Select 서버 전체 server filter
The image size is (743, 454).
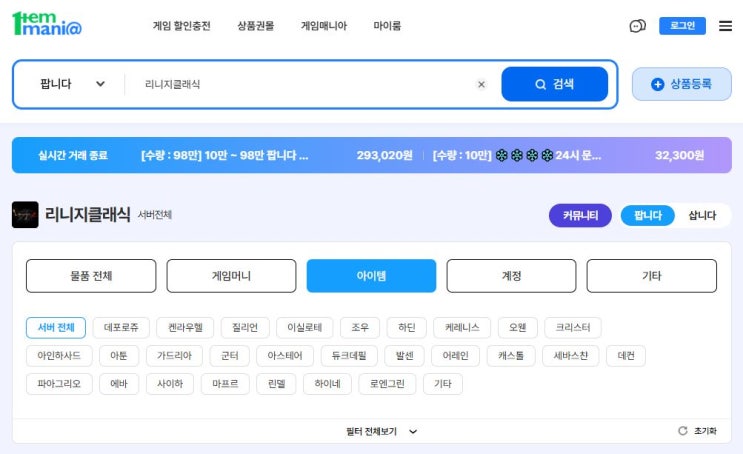coord(56,327)
